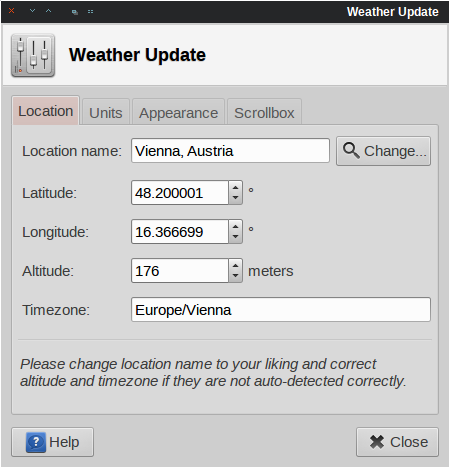The height and width of the screenshot is (468, 450).
Task: Click the titlebar overlapping windows icon
Action: pyautogui.click(x=75, y=12)
